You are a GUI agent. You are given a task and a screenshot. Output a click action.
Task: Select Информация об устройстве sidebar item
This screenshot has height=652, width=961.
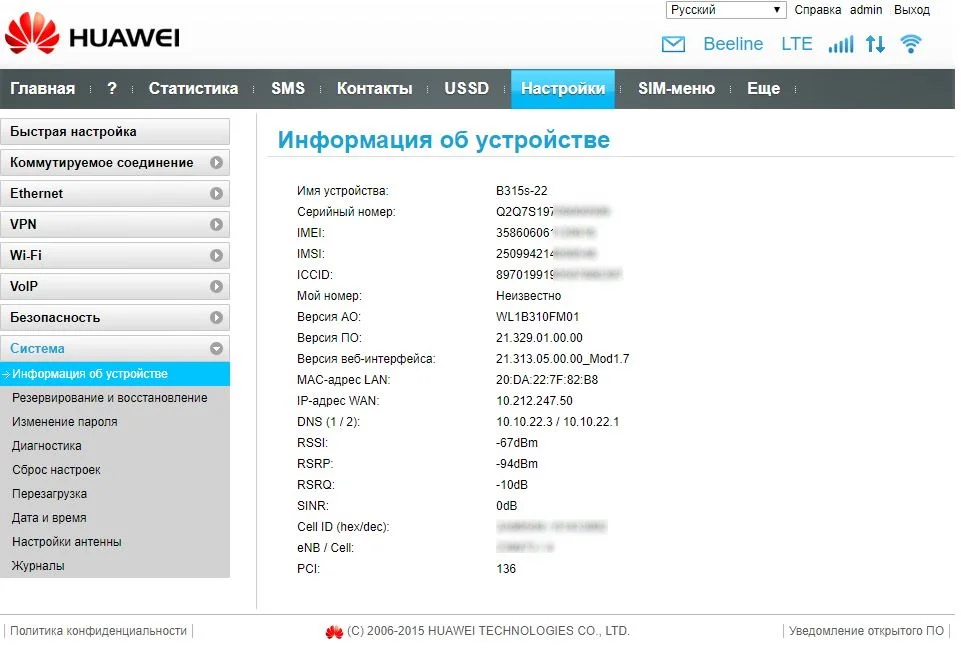tap(115, 374)
